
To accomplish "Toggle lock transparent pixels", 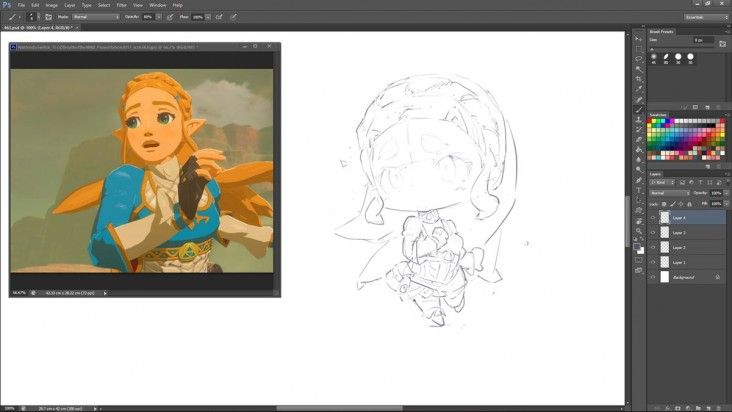I will [x=664, y=204].
